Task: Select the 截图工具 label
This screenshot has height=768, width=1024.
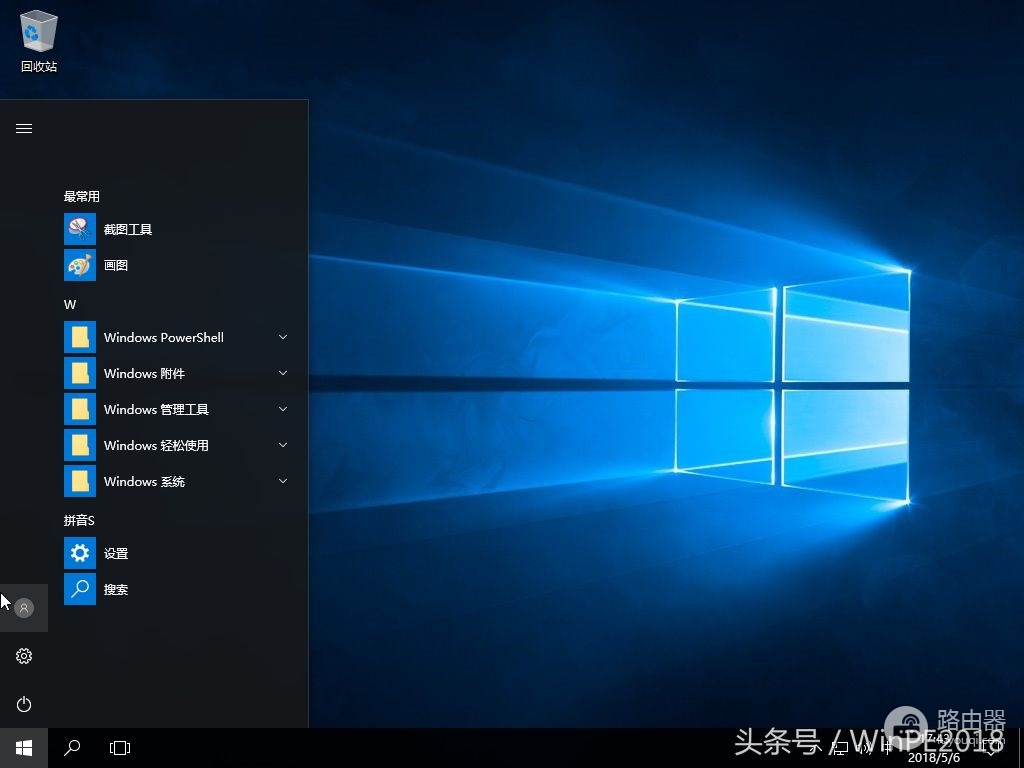Action: pos(128,229)
